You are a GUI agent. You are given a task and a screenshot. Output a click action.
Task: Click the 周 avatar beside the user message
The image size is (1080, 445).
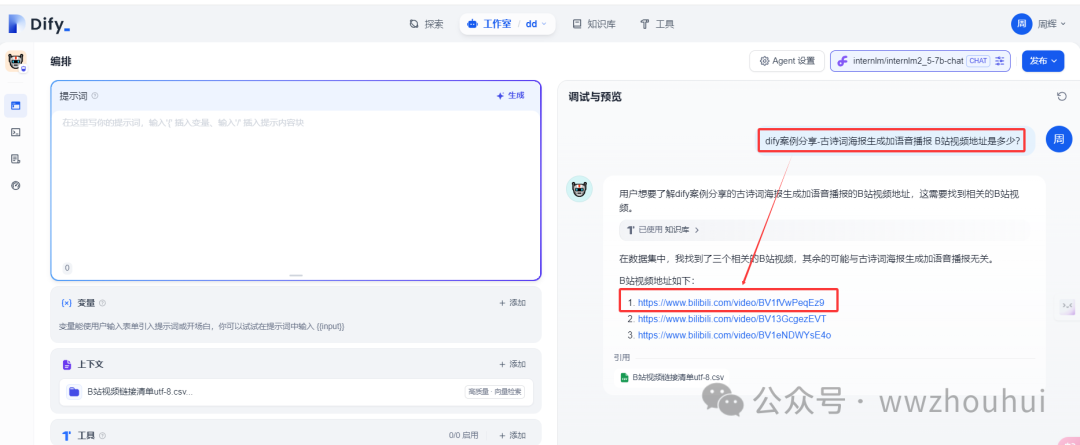click(x=1059, y=139)
